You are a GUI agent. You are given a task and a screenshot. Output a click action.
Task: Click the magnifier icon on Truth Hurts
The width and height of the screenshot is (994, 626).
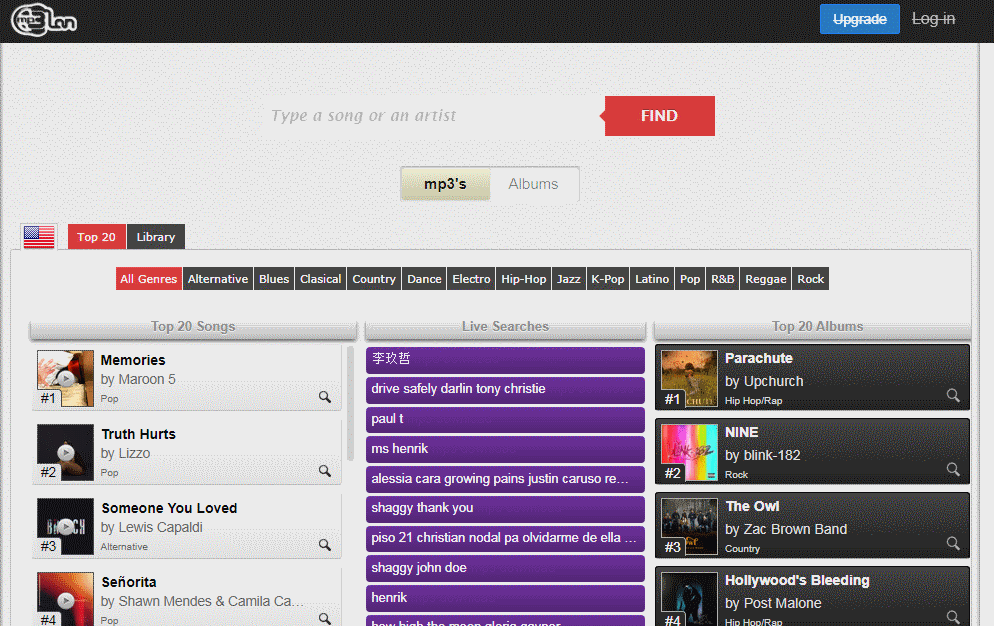[x=325, y=471]
